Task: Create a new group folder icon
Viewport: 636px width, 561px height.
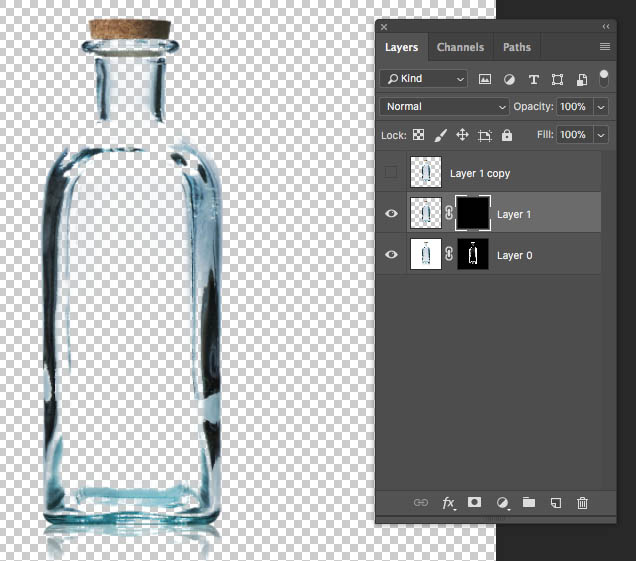Action: point(529,502)
